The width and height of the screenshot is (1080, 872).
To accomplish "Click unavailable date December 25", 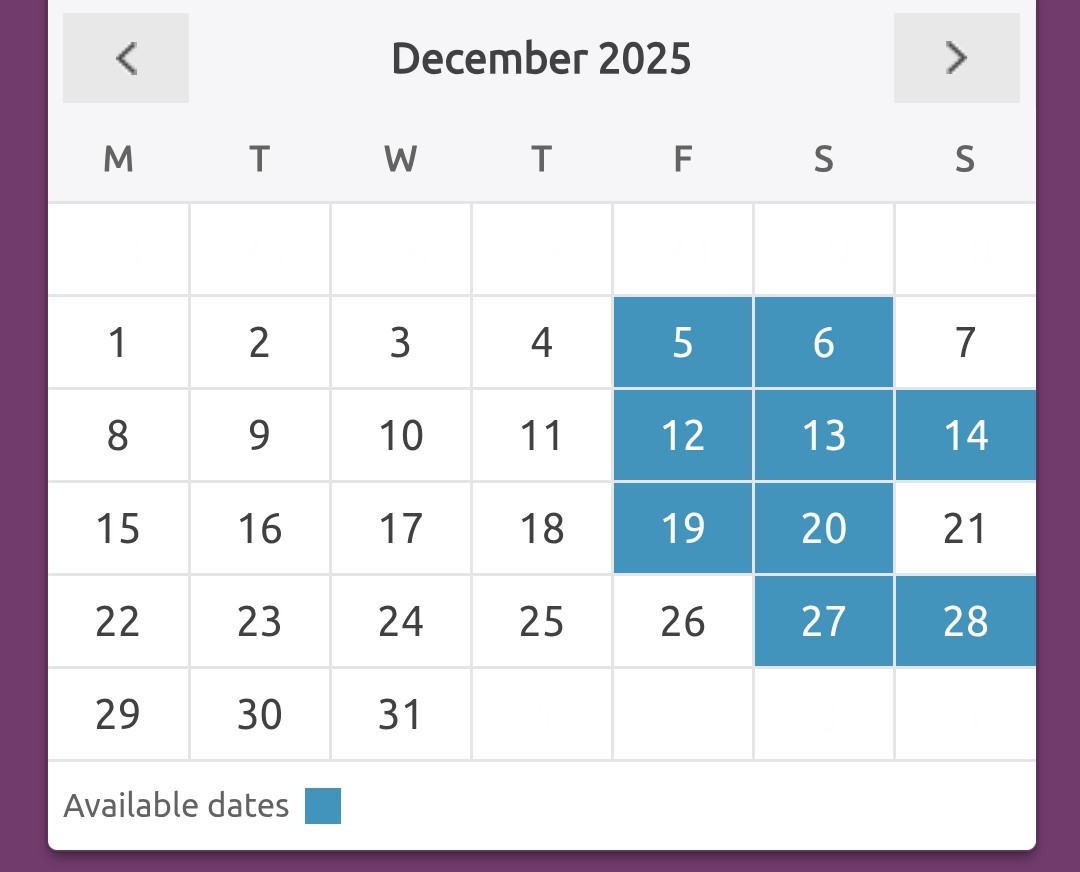I will coord(541,621).
